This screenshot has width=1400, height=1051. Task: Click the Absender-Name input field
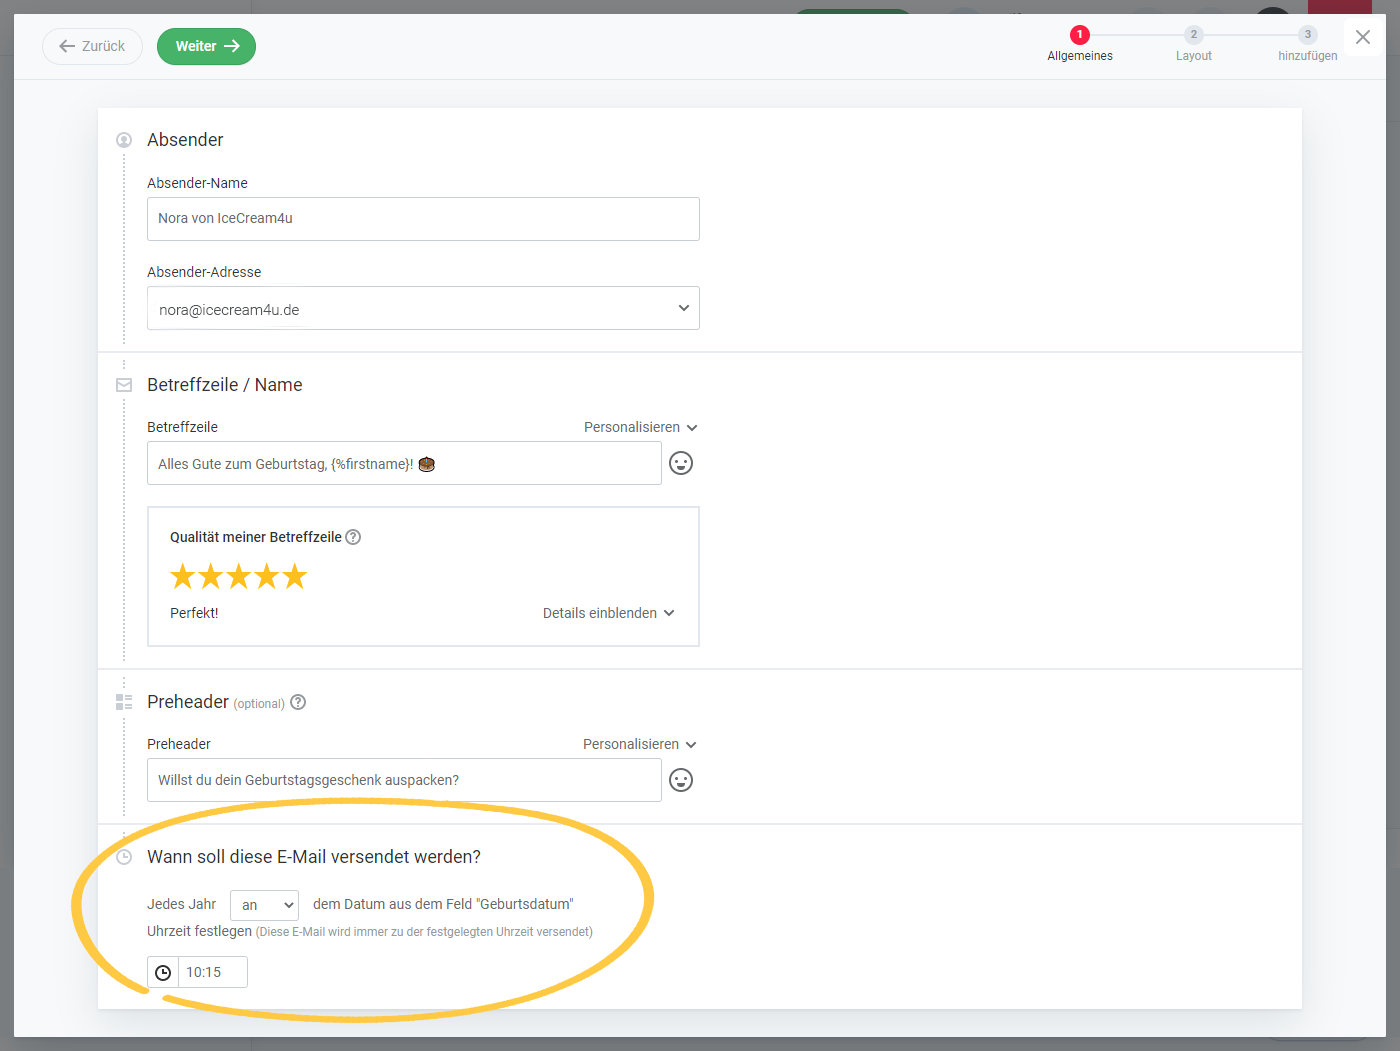tap(423, 219)
